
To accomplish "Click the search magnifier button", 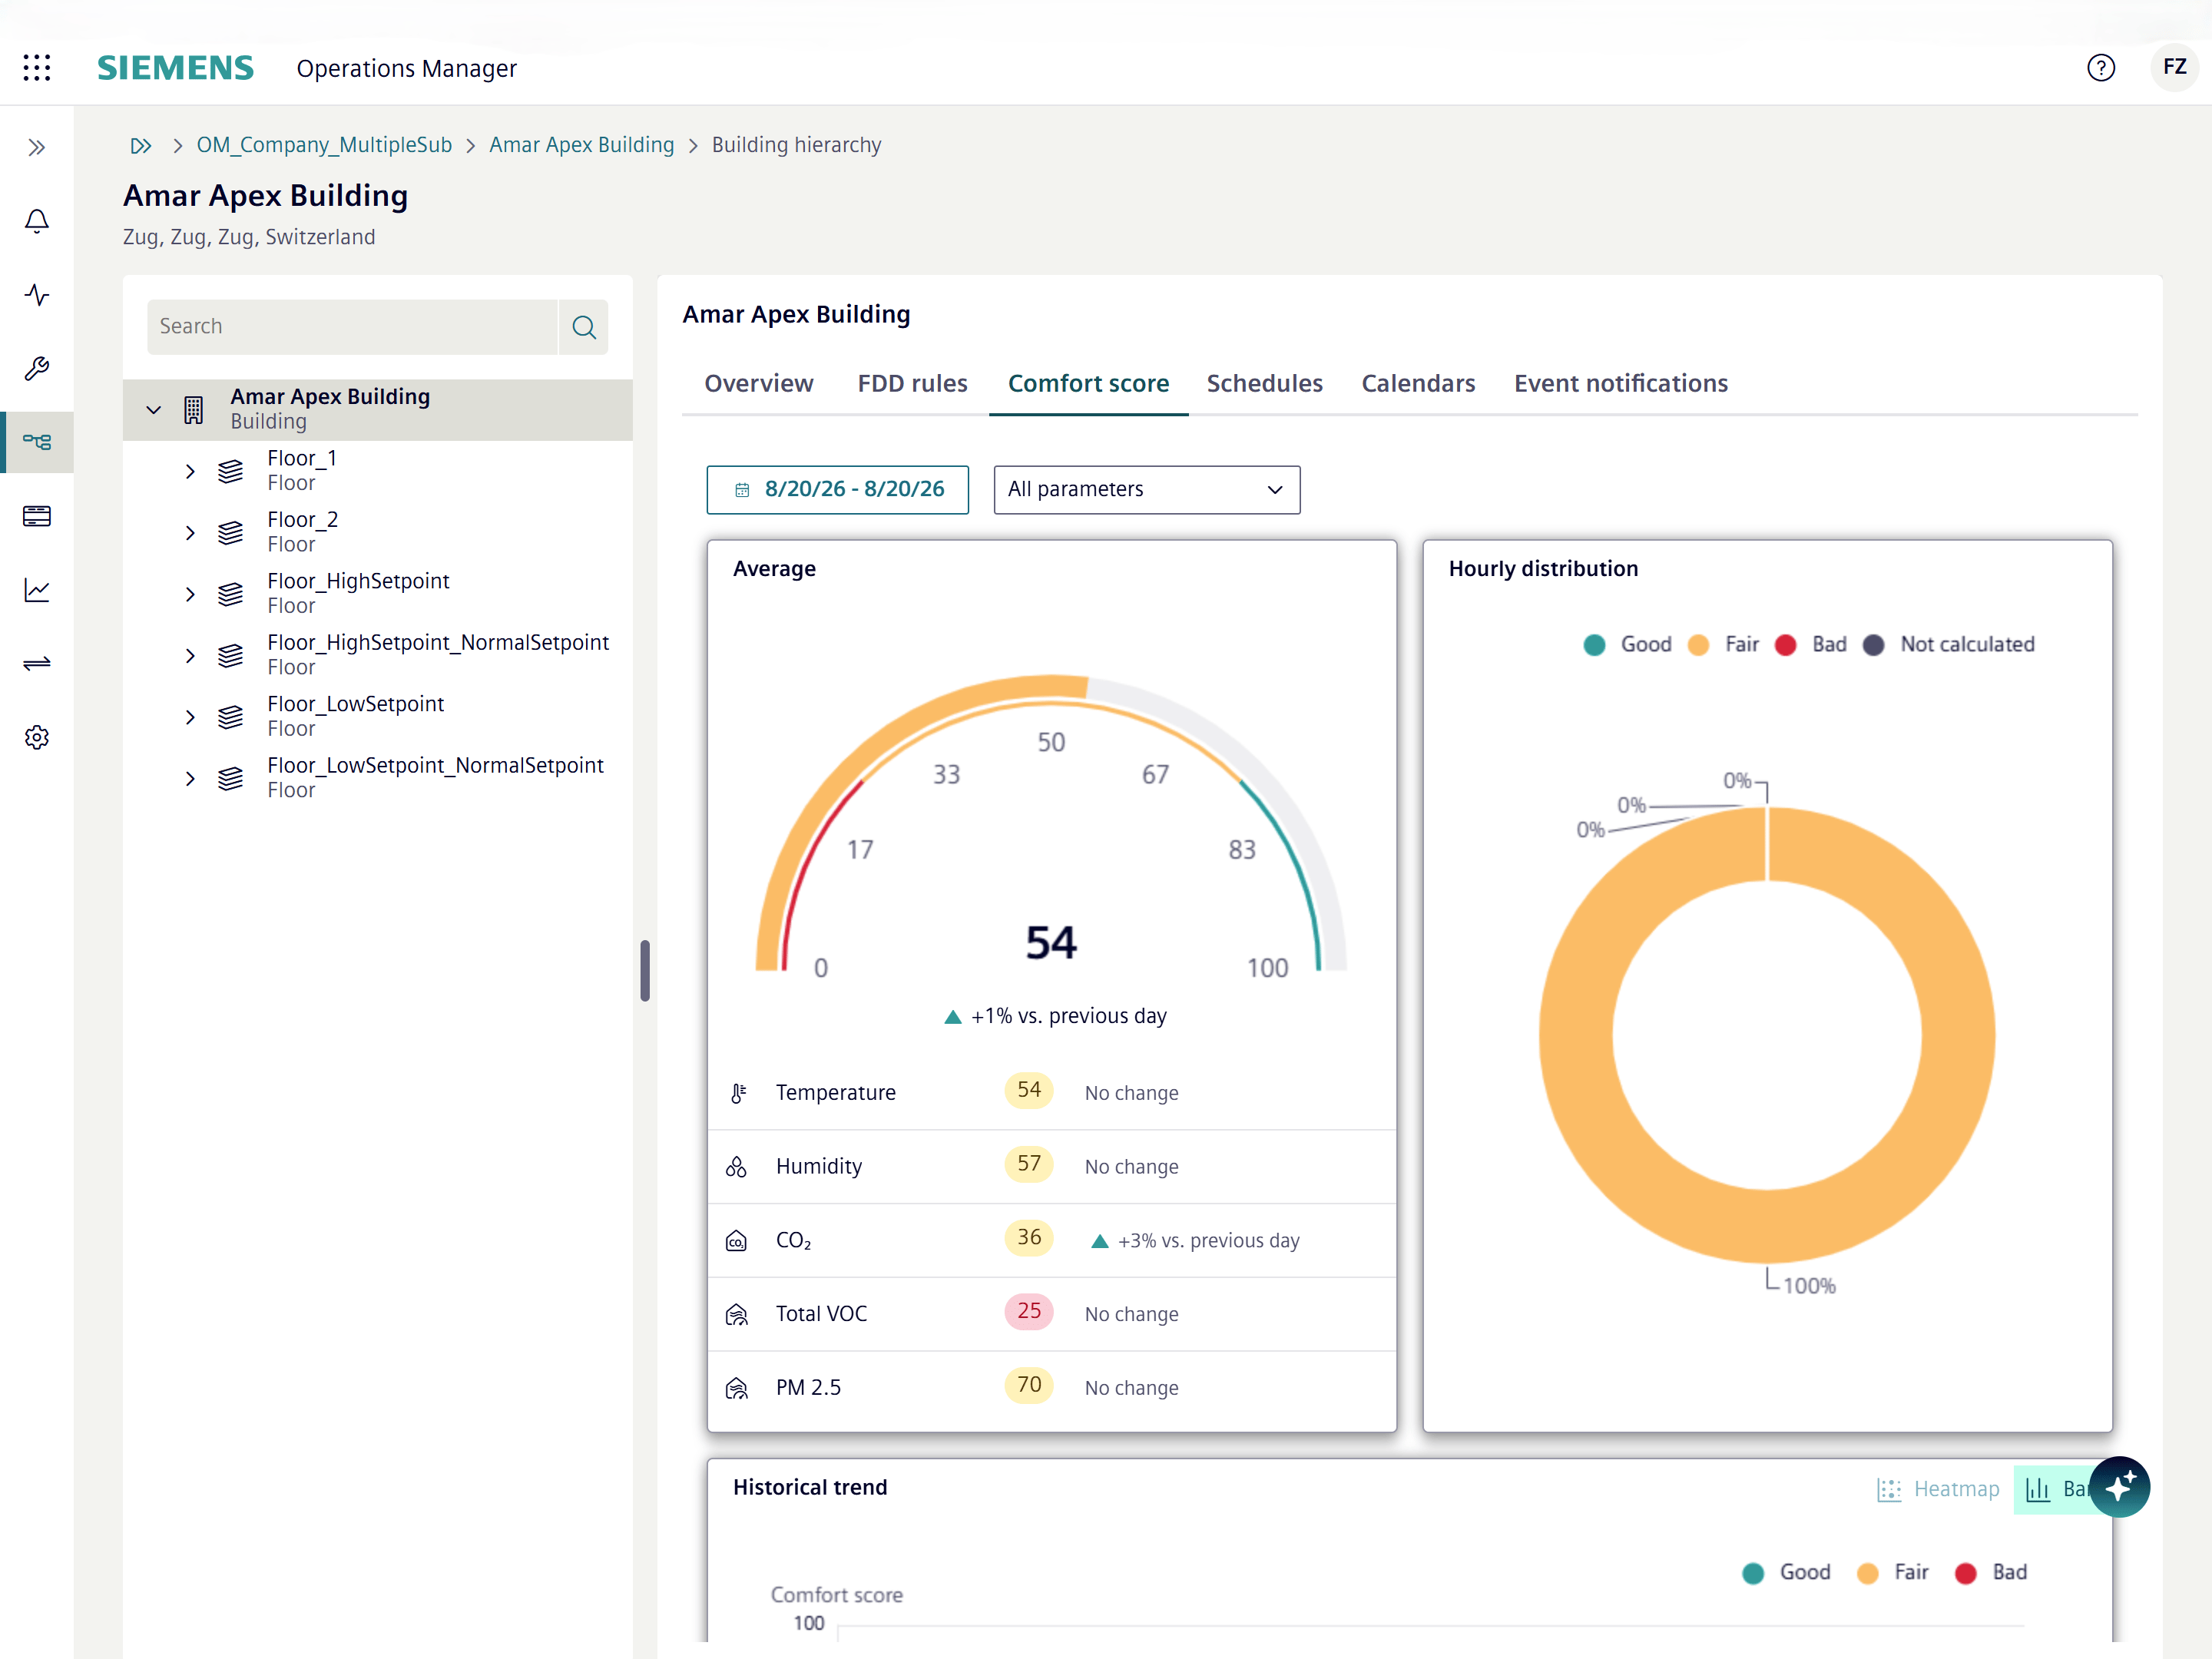I will pyautogui.click(x=584, y=327).
